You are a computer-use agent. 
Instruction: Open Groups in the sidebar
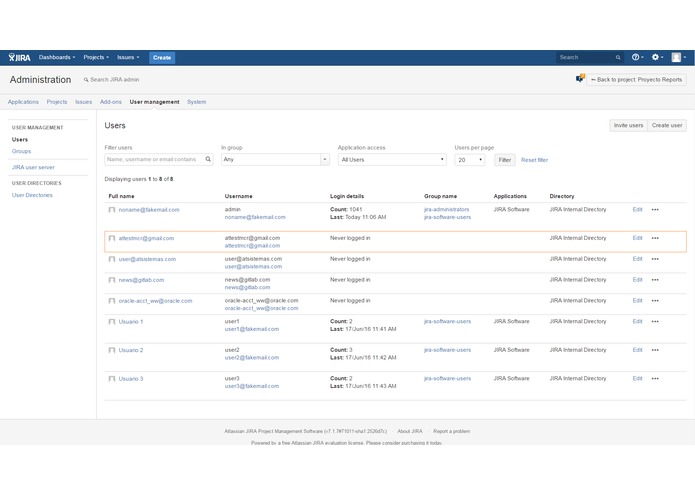(21, 151)
